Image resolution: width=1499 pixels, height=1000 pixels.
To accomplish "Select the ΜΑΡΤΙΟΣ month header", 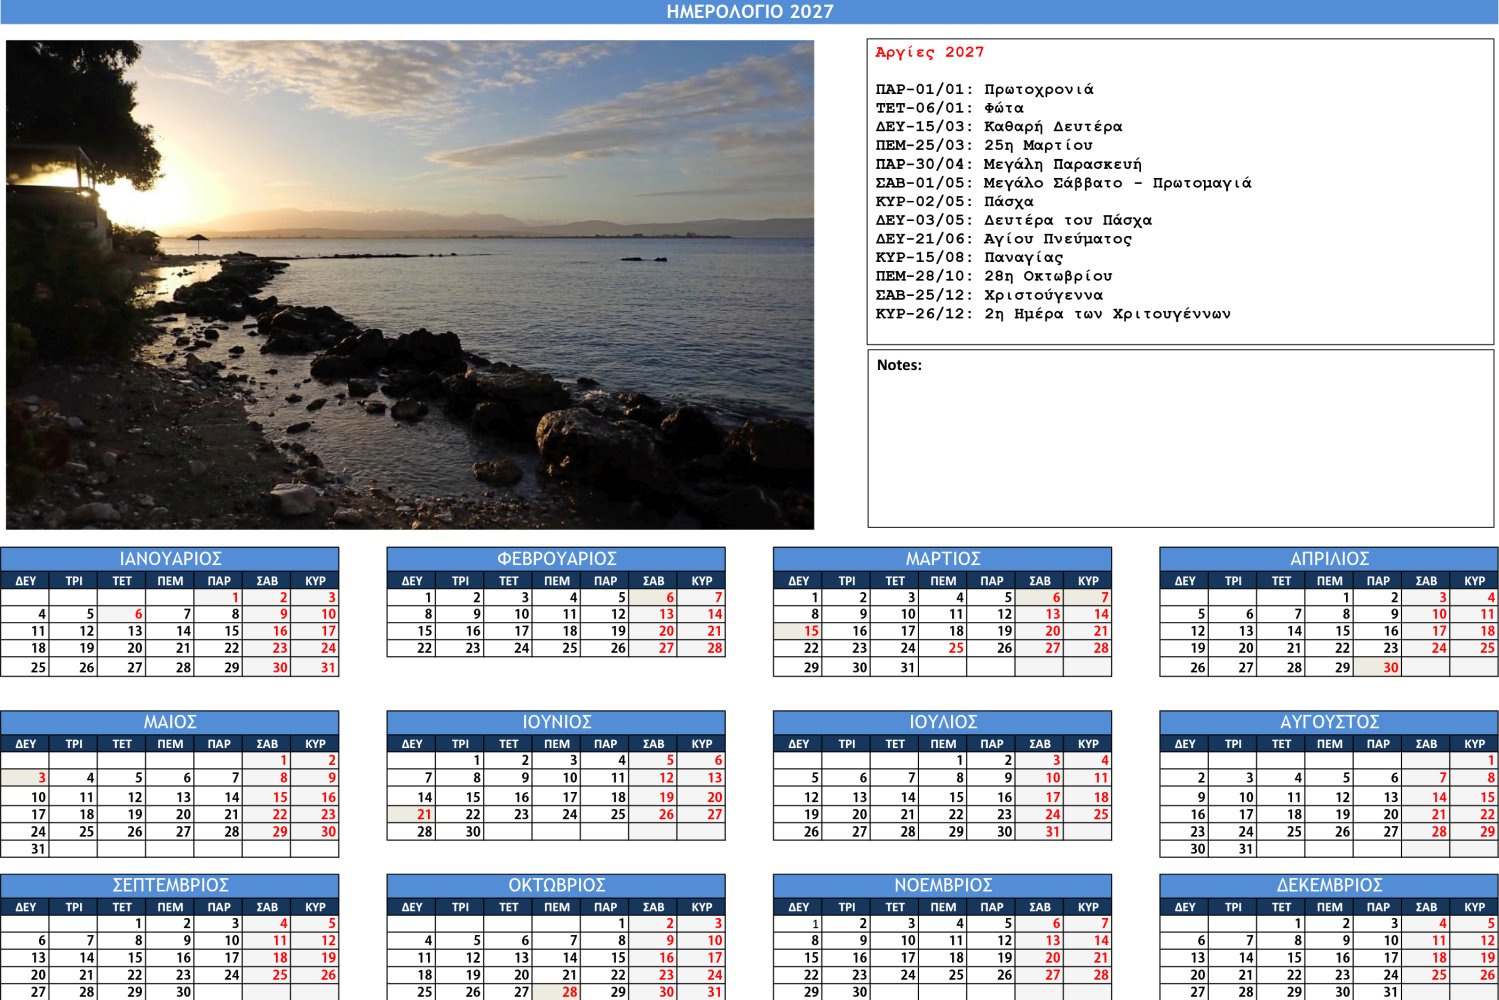I will click(942, 559).
